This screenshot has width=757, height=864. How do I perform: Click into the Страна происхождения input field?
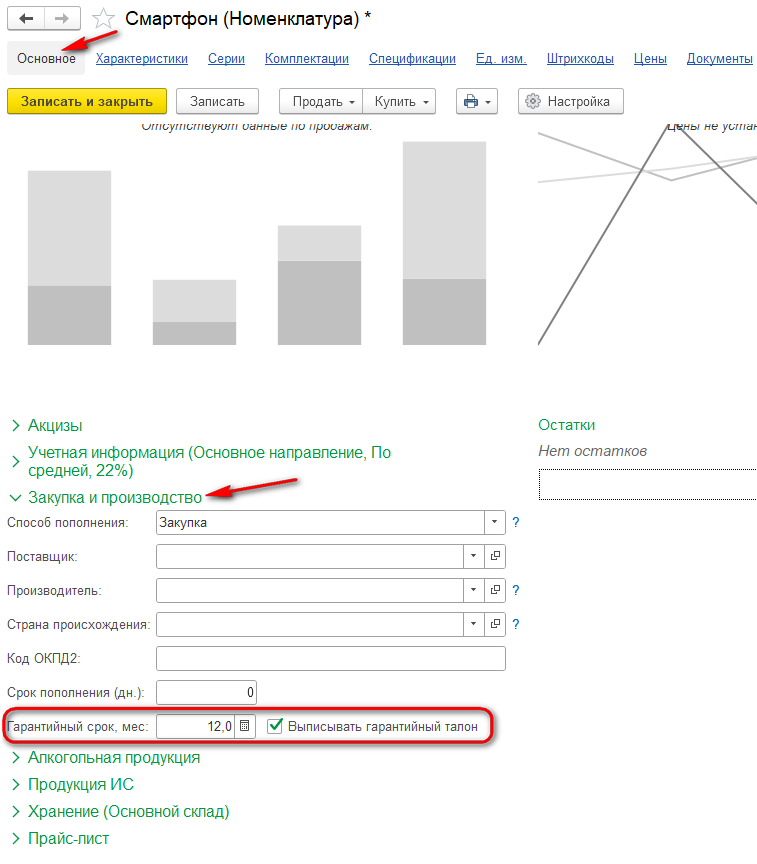pos(310,624)
